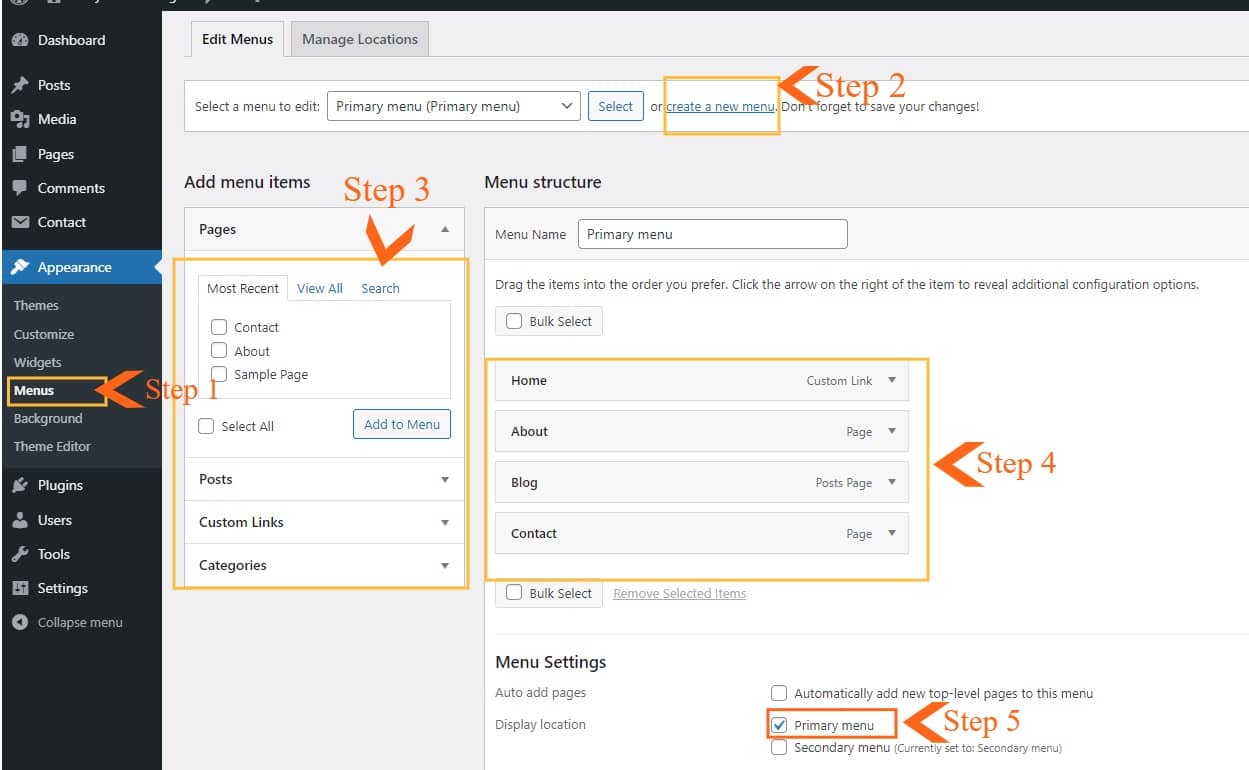Check the About page checkbox
The width and height of the screenshot is (1249, 770).
(219, 351)
